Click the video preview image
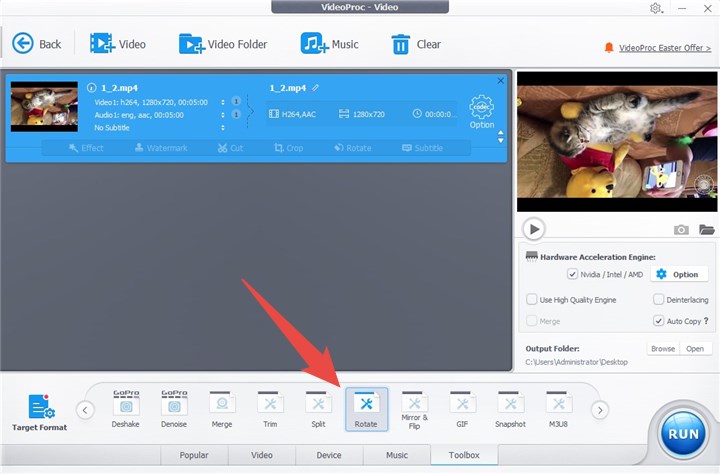The height and width of the screenshot is (474, 720). click(617, 141)
